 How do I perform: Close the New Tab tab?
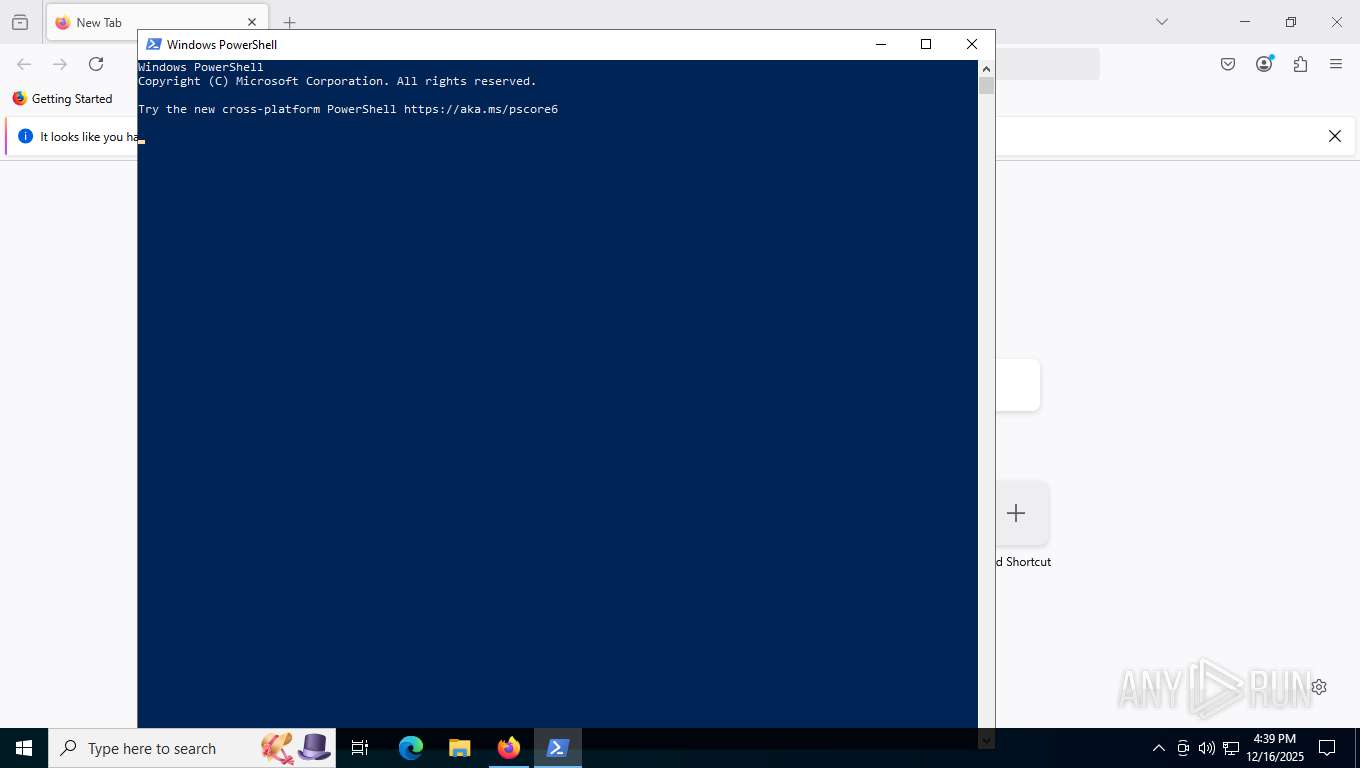pos(252,22)
